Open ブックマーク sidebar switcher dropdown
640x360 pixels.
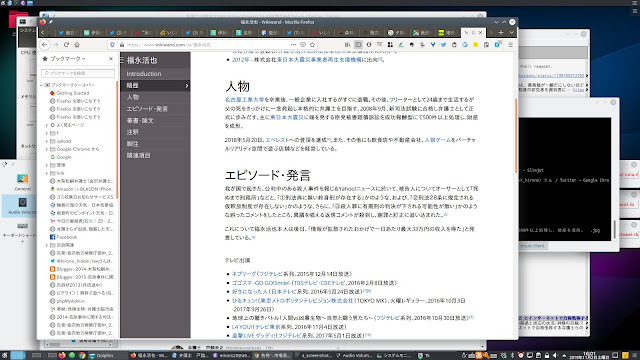64,59
